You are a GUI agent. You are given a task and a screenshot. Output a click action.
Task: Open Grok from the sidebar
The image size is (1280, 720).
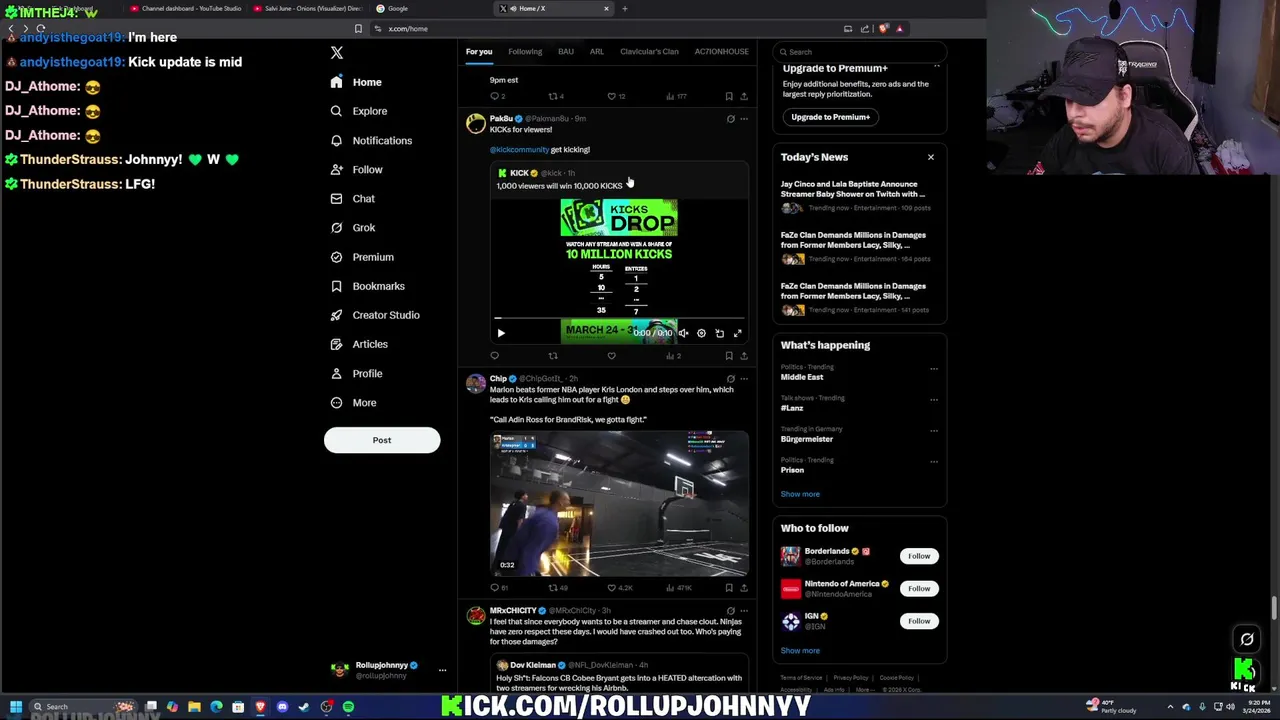pos(352,228)
